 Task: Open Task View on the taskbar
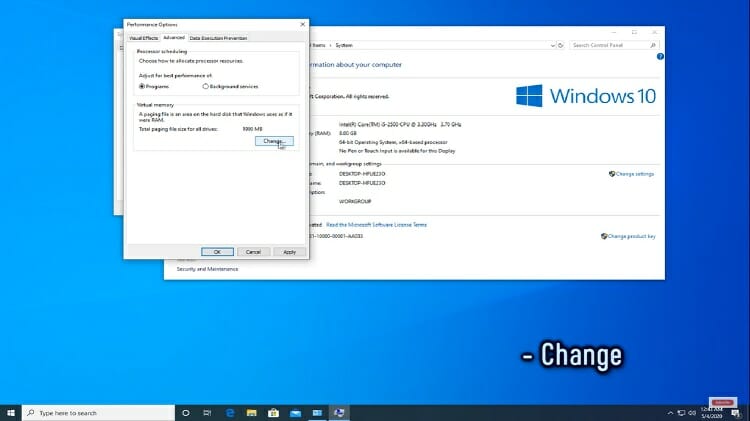[207, 412]
